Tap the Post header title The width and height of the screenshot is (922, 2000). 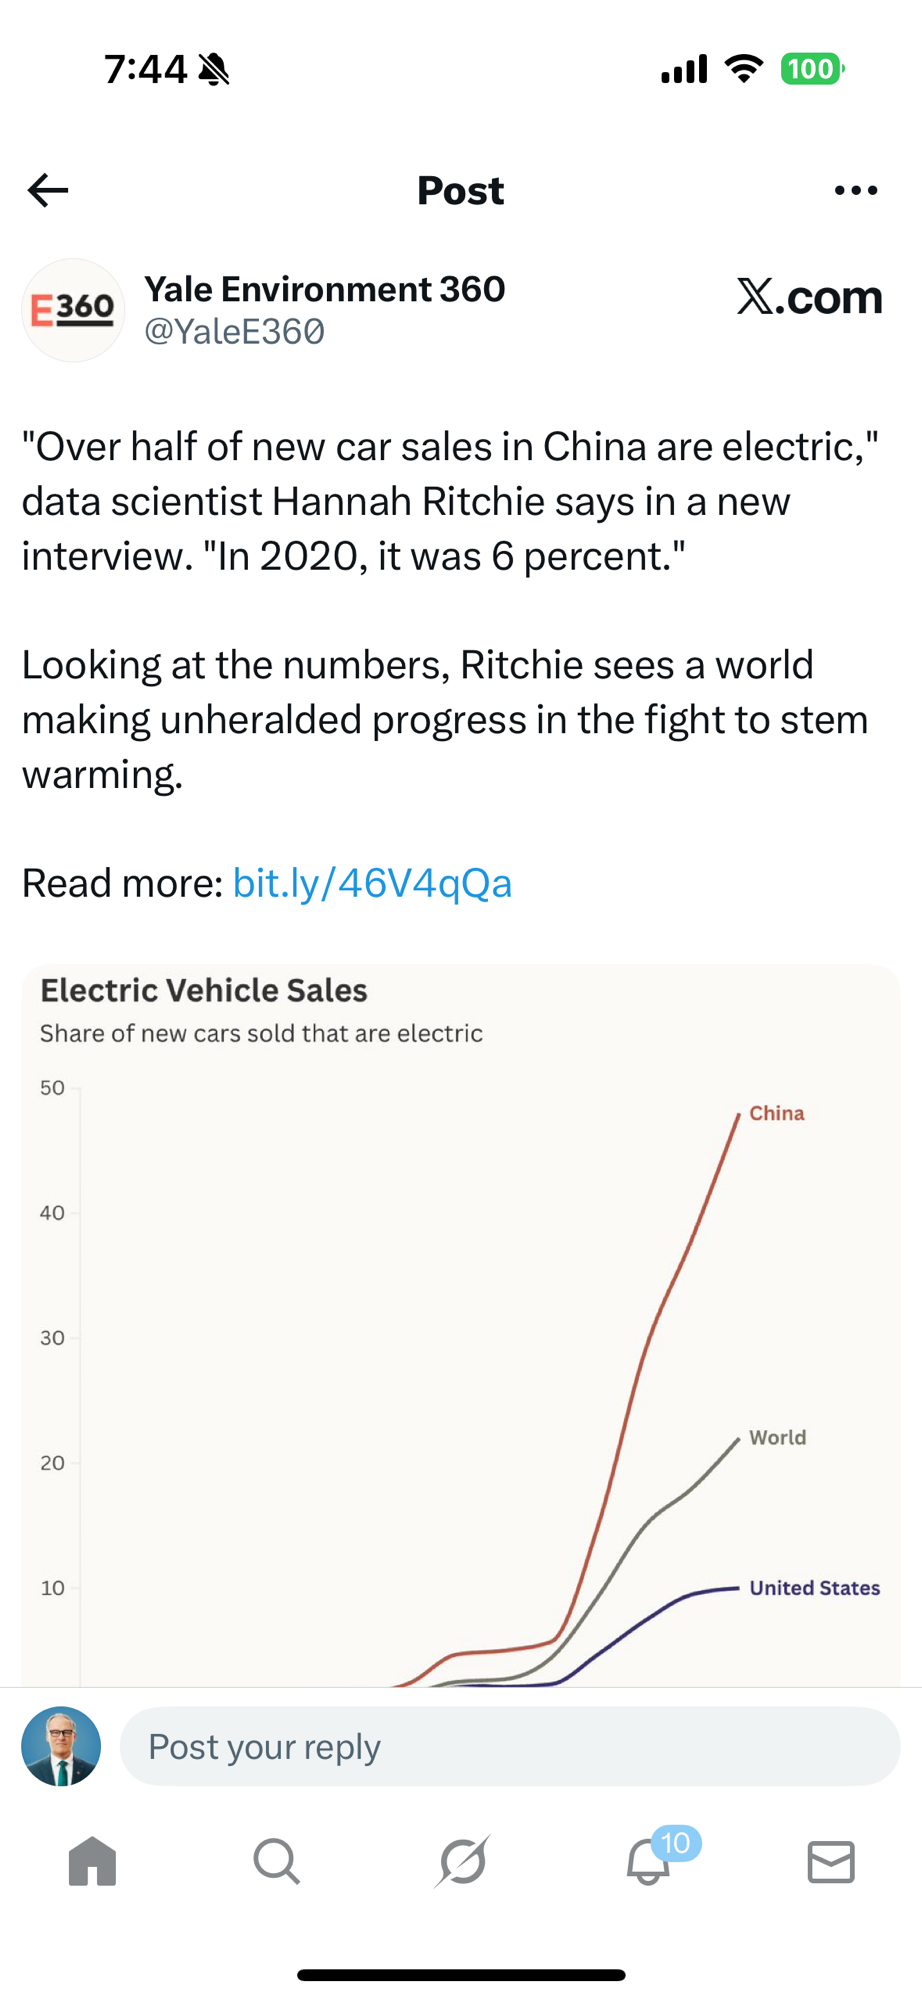[x=460, y=190]
